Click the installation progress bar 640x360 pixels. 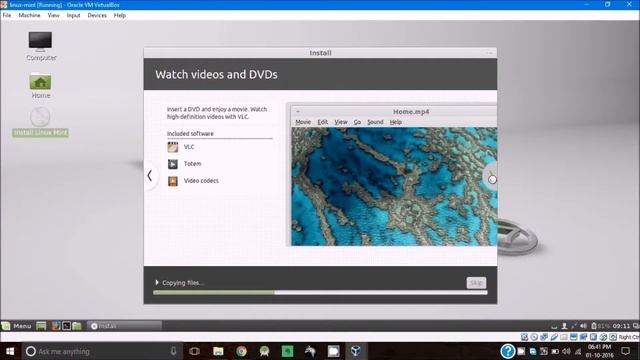(320, 292)
